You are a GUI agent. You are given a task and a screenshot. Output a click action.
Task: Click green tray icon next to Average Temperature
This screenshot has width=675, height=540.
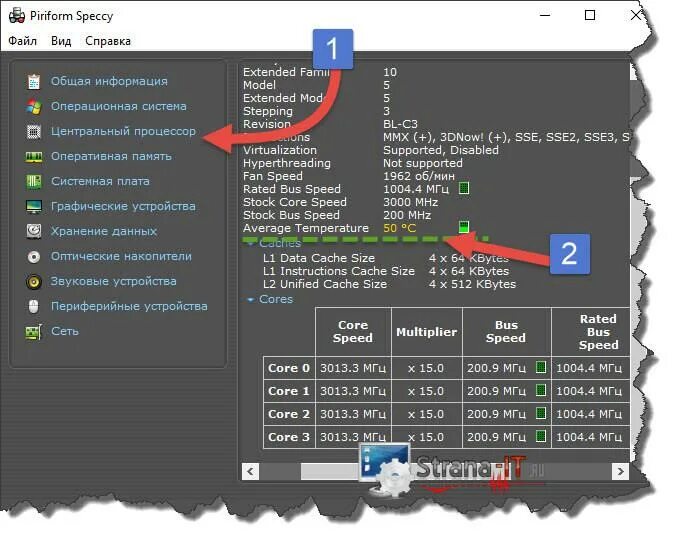464,227
